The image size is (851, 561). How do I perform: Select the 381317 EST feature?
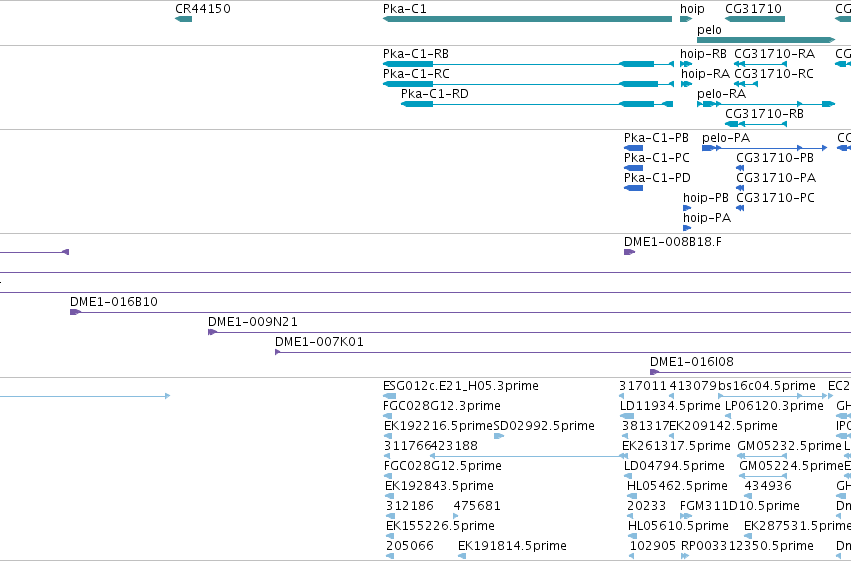pos(625,436)
